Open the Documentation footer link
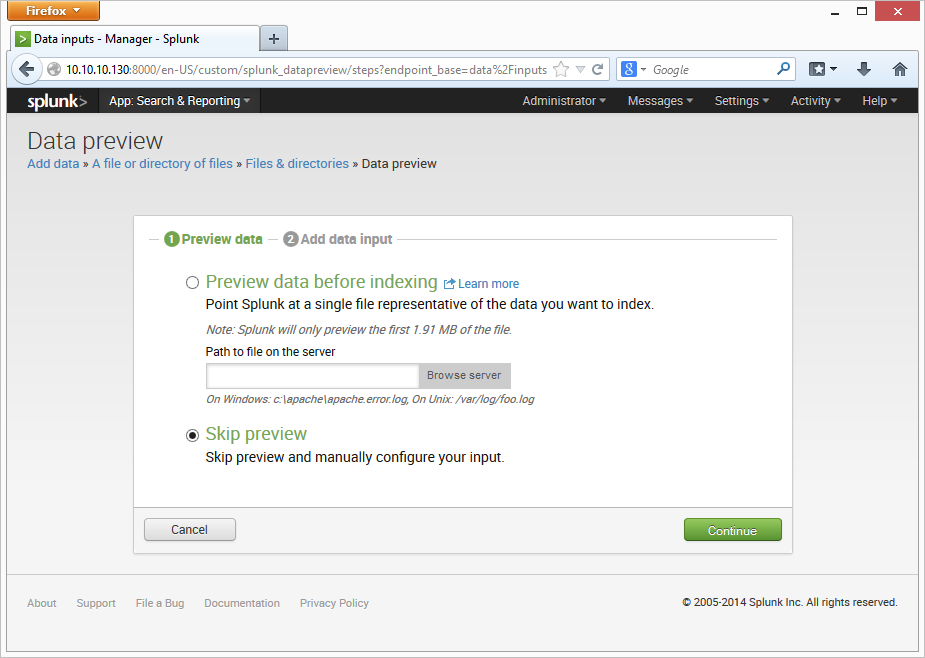Image resolution: width=925 pixels, height=658 pixels. pos(242,603)
